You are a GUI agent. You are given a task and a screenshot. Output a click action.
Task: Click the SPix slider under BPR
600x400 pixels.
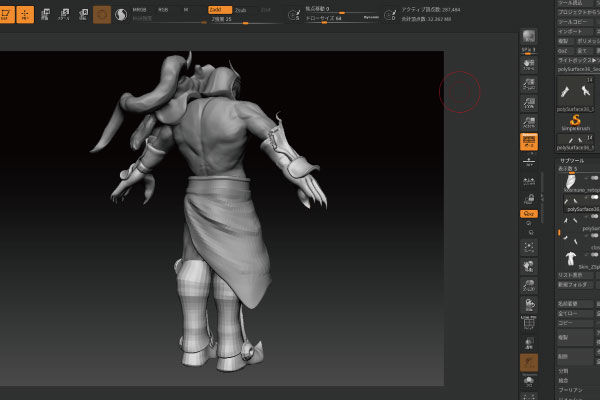coord(529,51)
